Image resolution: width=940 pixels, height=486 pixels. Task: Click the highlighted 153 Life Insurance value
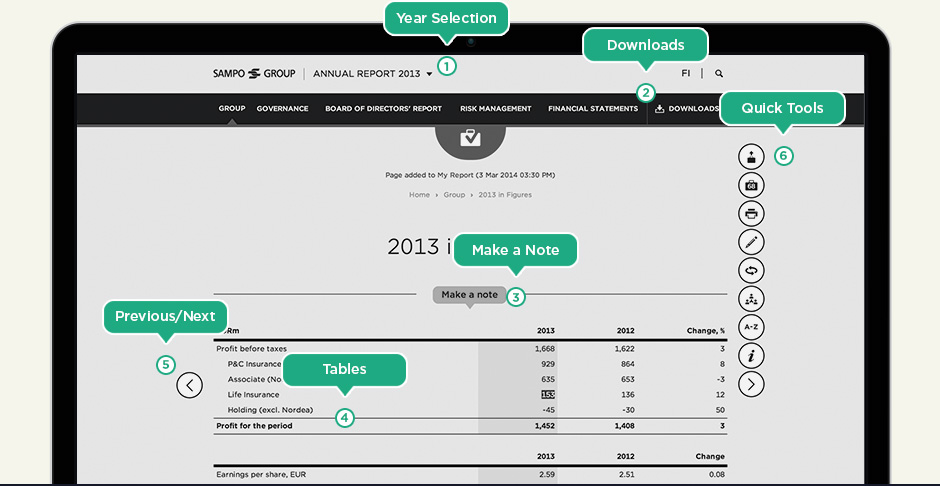pos(548,394)
